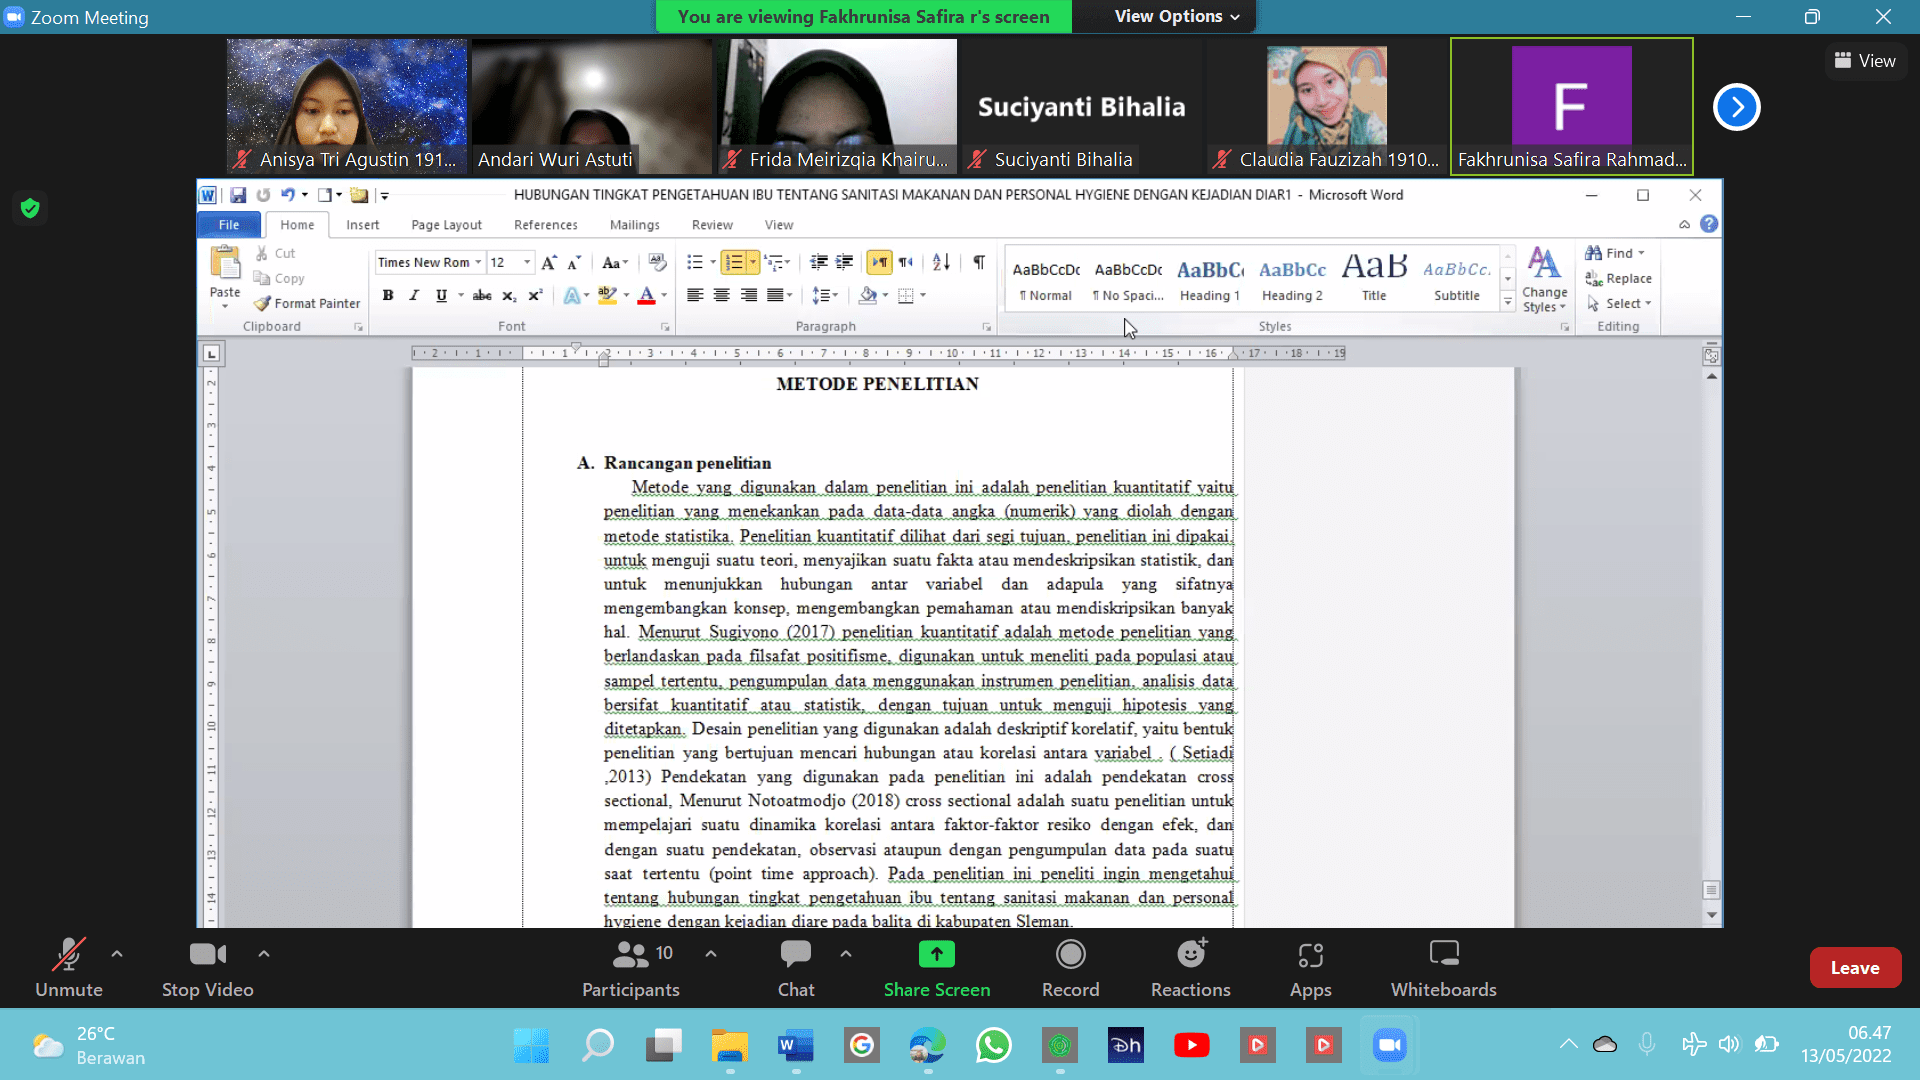Apply subscript formatting
The width and height of the screenshot is (1920, 1080).
[x=509, y=295]
